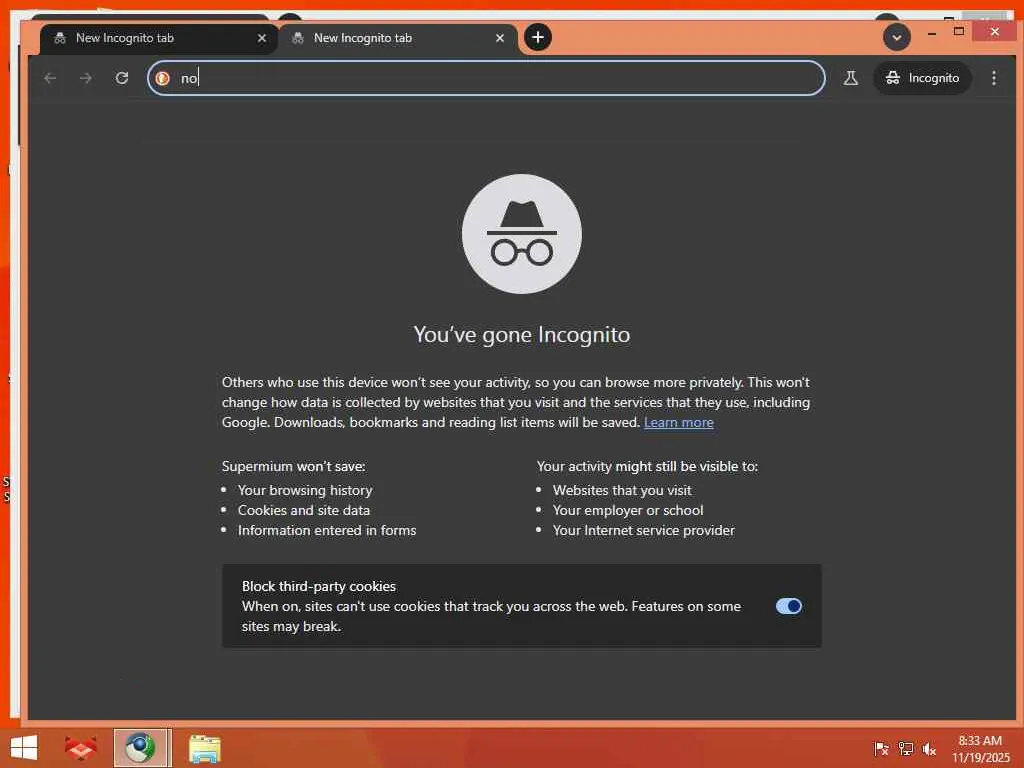Click "Your browsing history" list item

305,490
